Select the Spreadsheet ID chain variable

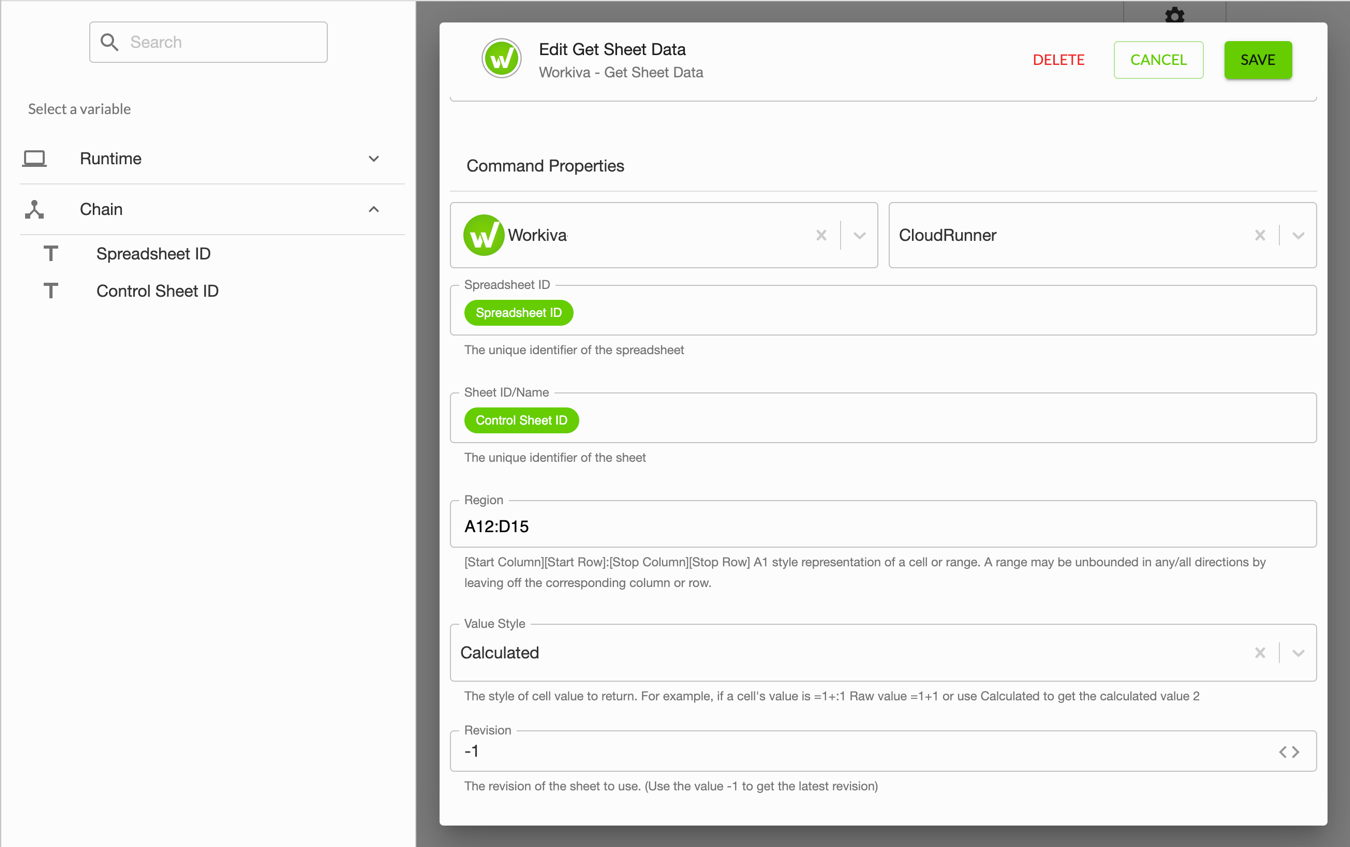pos(153,254)
